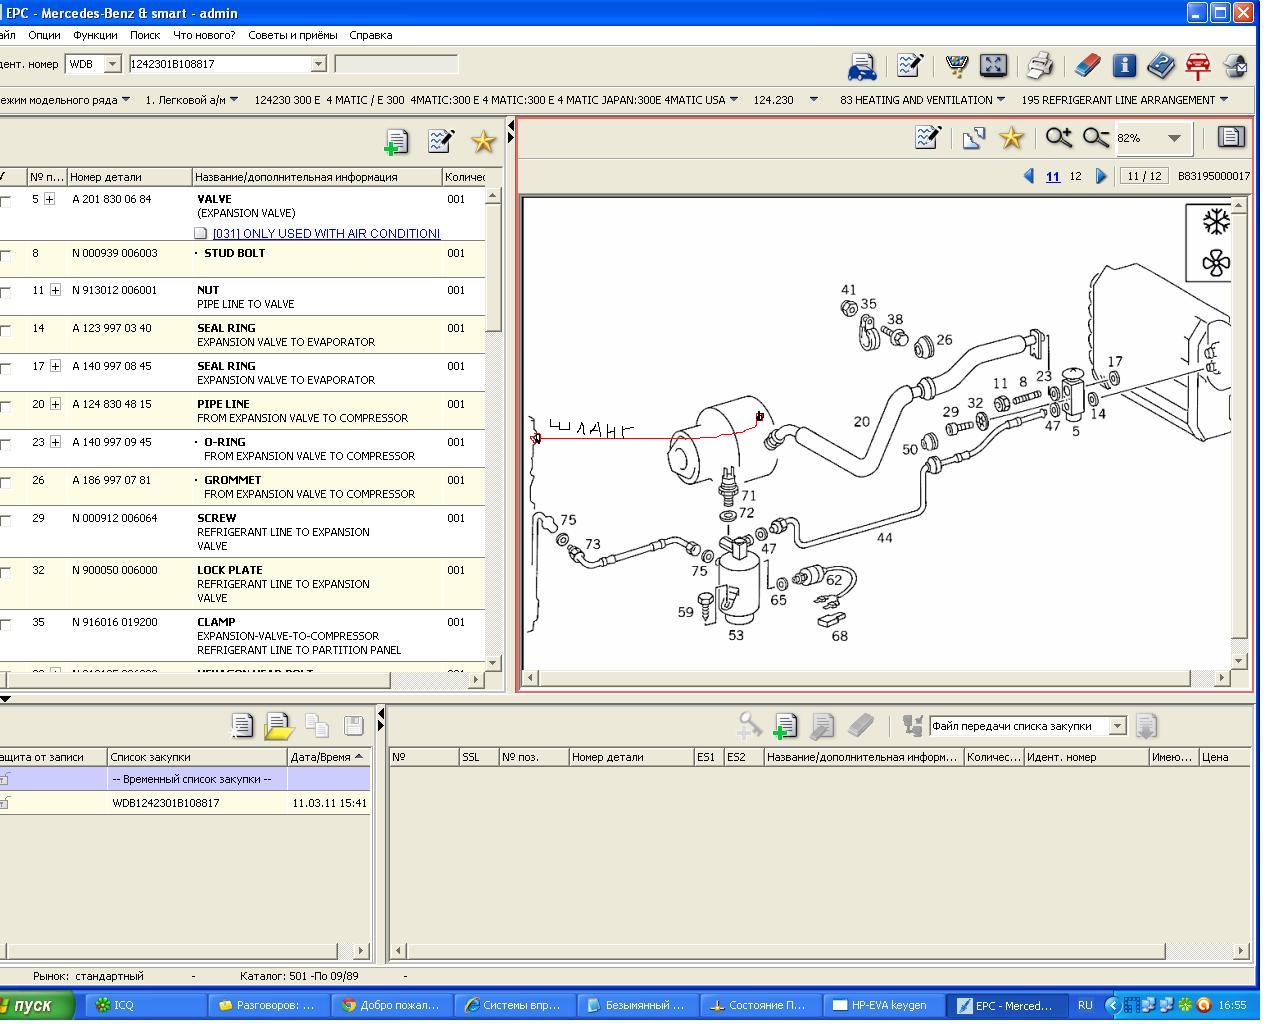The width and height of the screenshot is (1280, 1024).
Task: Open the shopping cart icon
Action: [956, 66]
